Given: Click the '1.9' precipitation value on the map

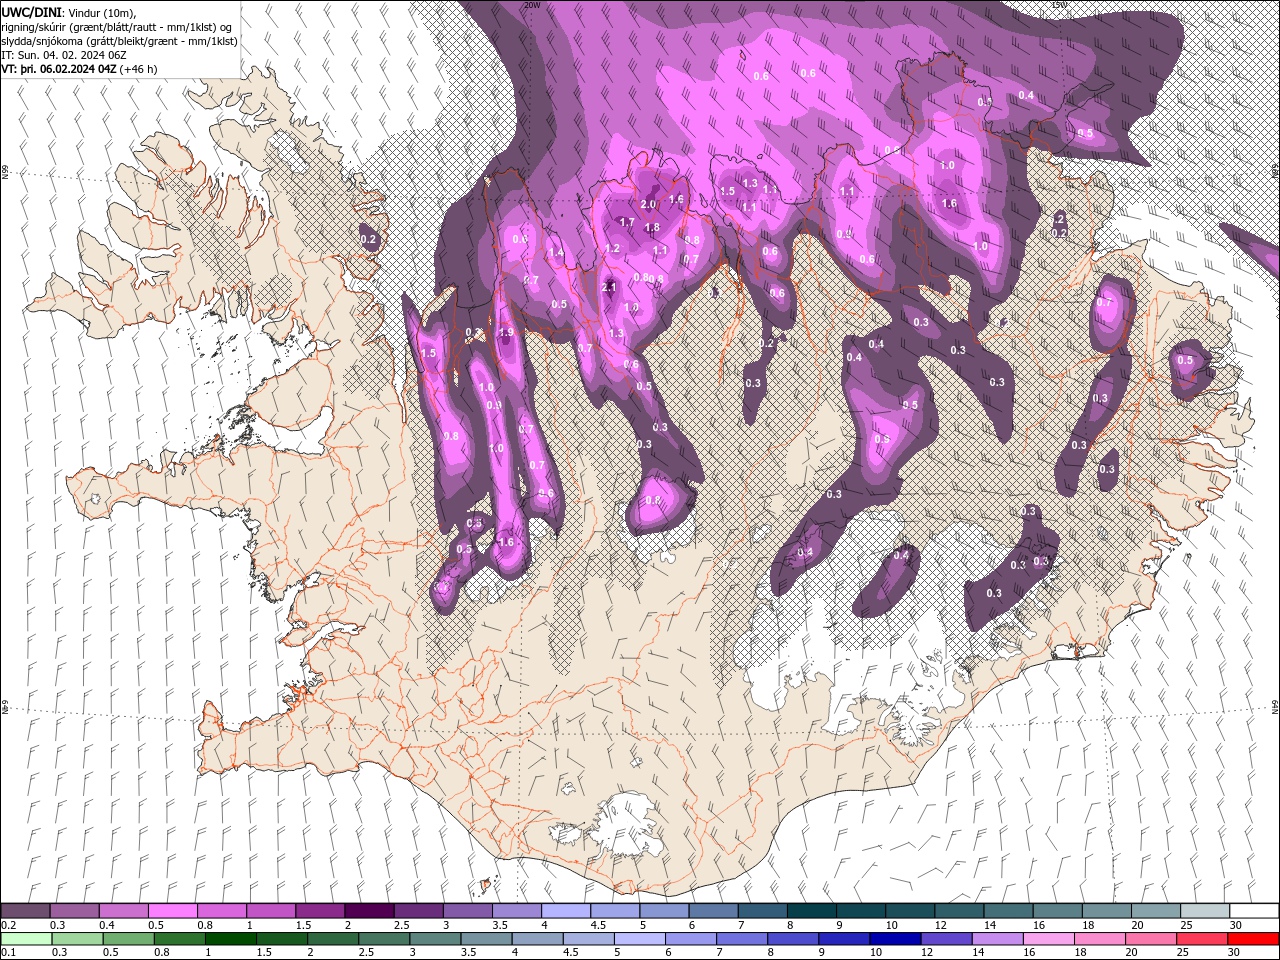Looking at the screenshot, I should coord(506,332).
